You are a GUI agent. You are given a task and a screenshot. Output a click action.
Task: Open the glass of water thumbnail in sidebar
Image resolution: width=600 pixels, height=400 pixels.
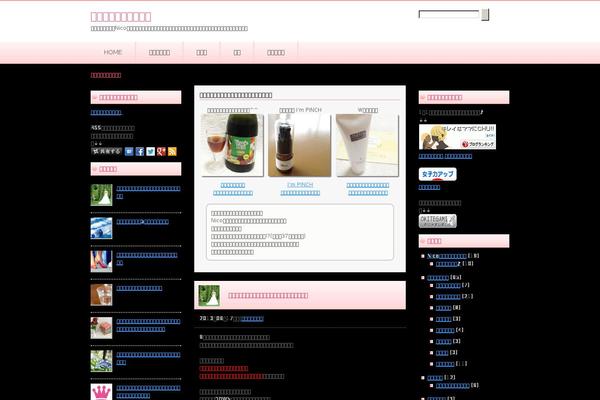coord(101,295)
